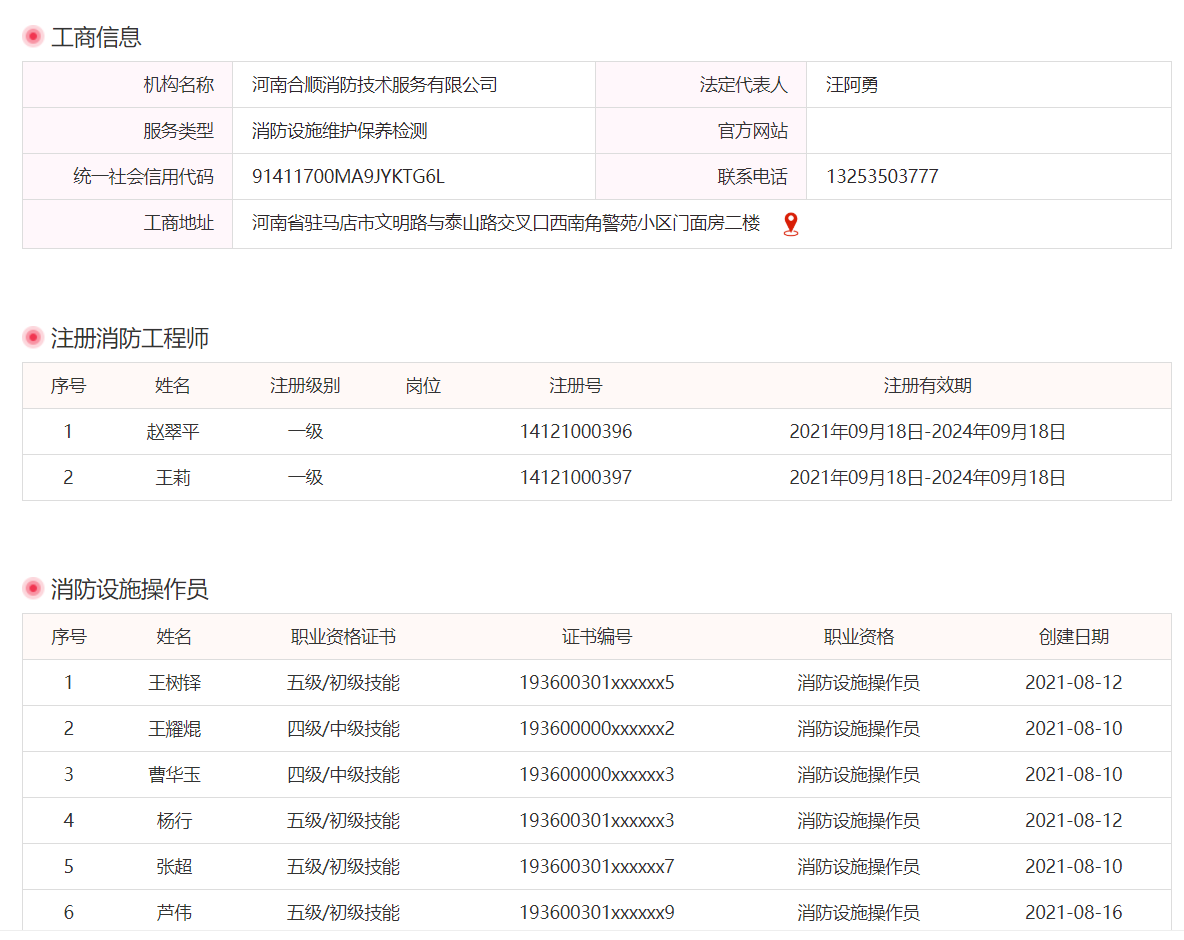Click the 消防设施操作员 section bullet icon
1184x940 pixels.
(33, 589)
